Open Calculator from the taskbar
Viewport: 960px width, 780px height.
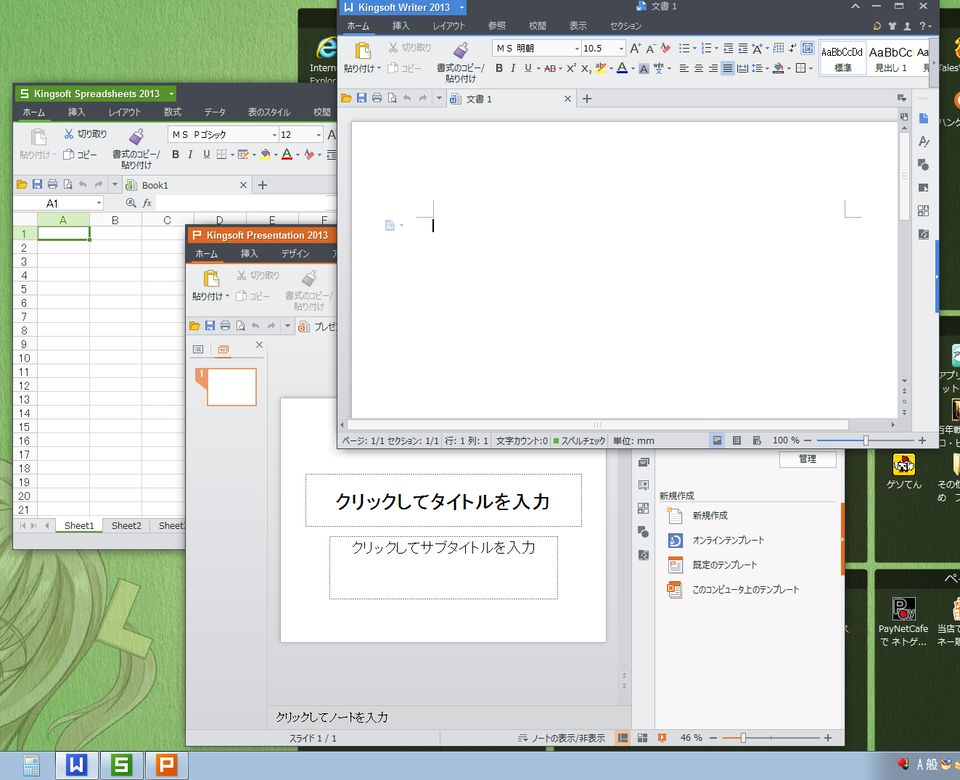(x=31, y=766)
